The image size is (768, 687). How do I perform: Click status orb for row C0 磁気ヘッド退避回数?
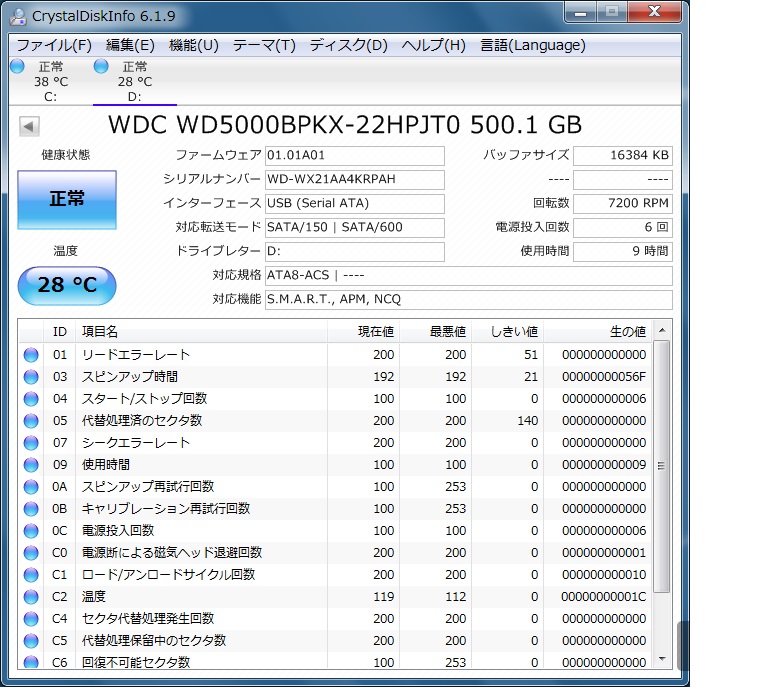point(31,553)
